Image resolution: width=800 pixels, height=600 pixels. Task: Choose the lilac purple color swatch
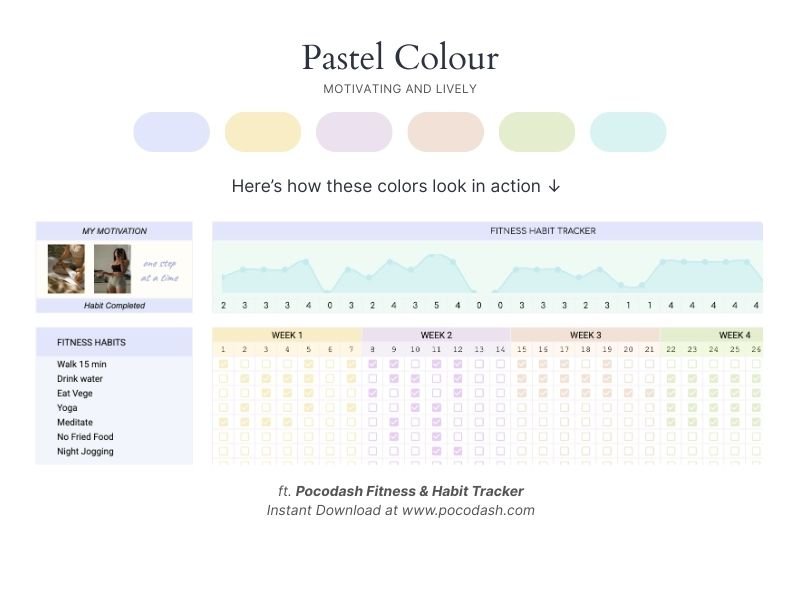[x=354, y=132]
